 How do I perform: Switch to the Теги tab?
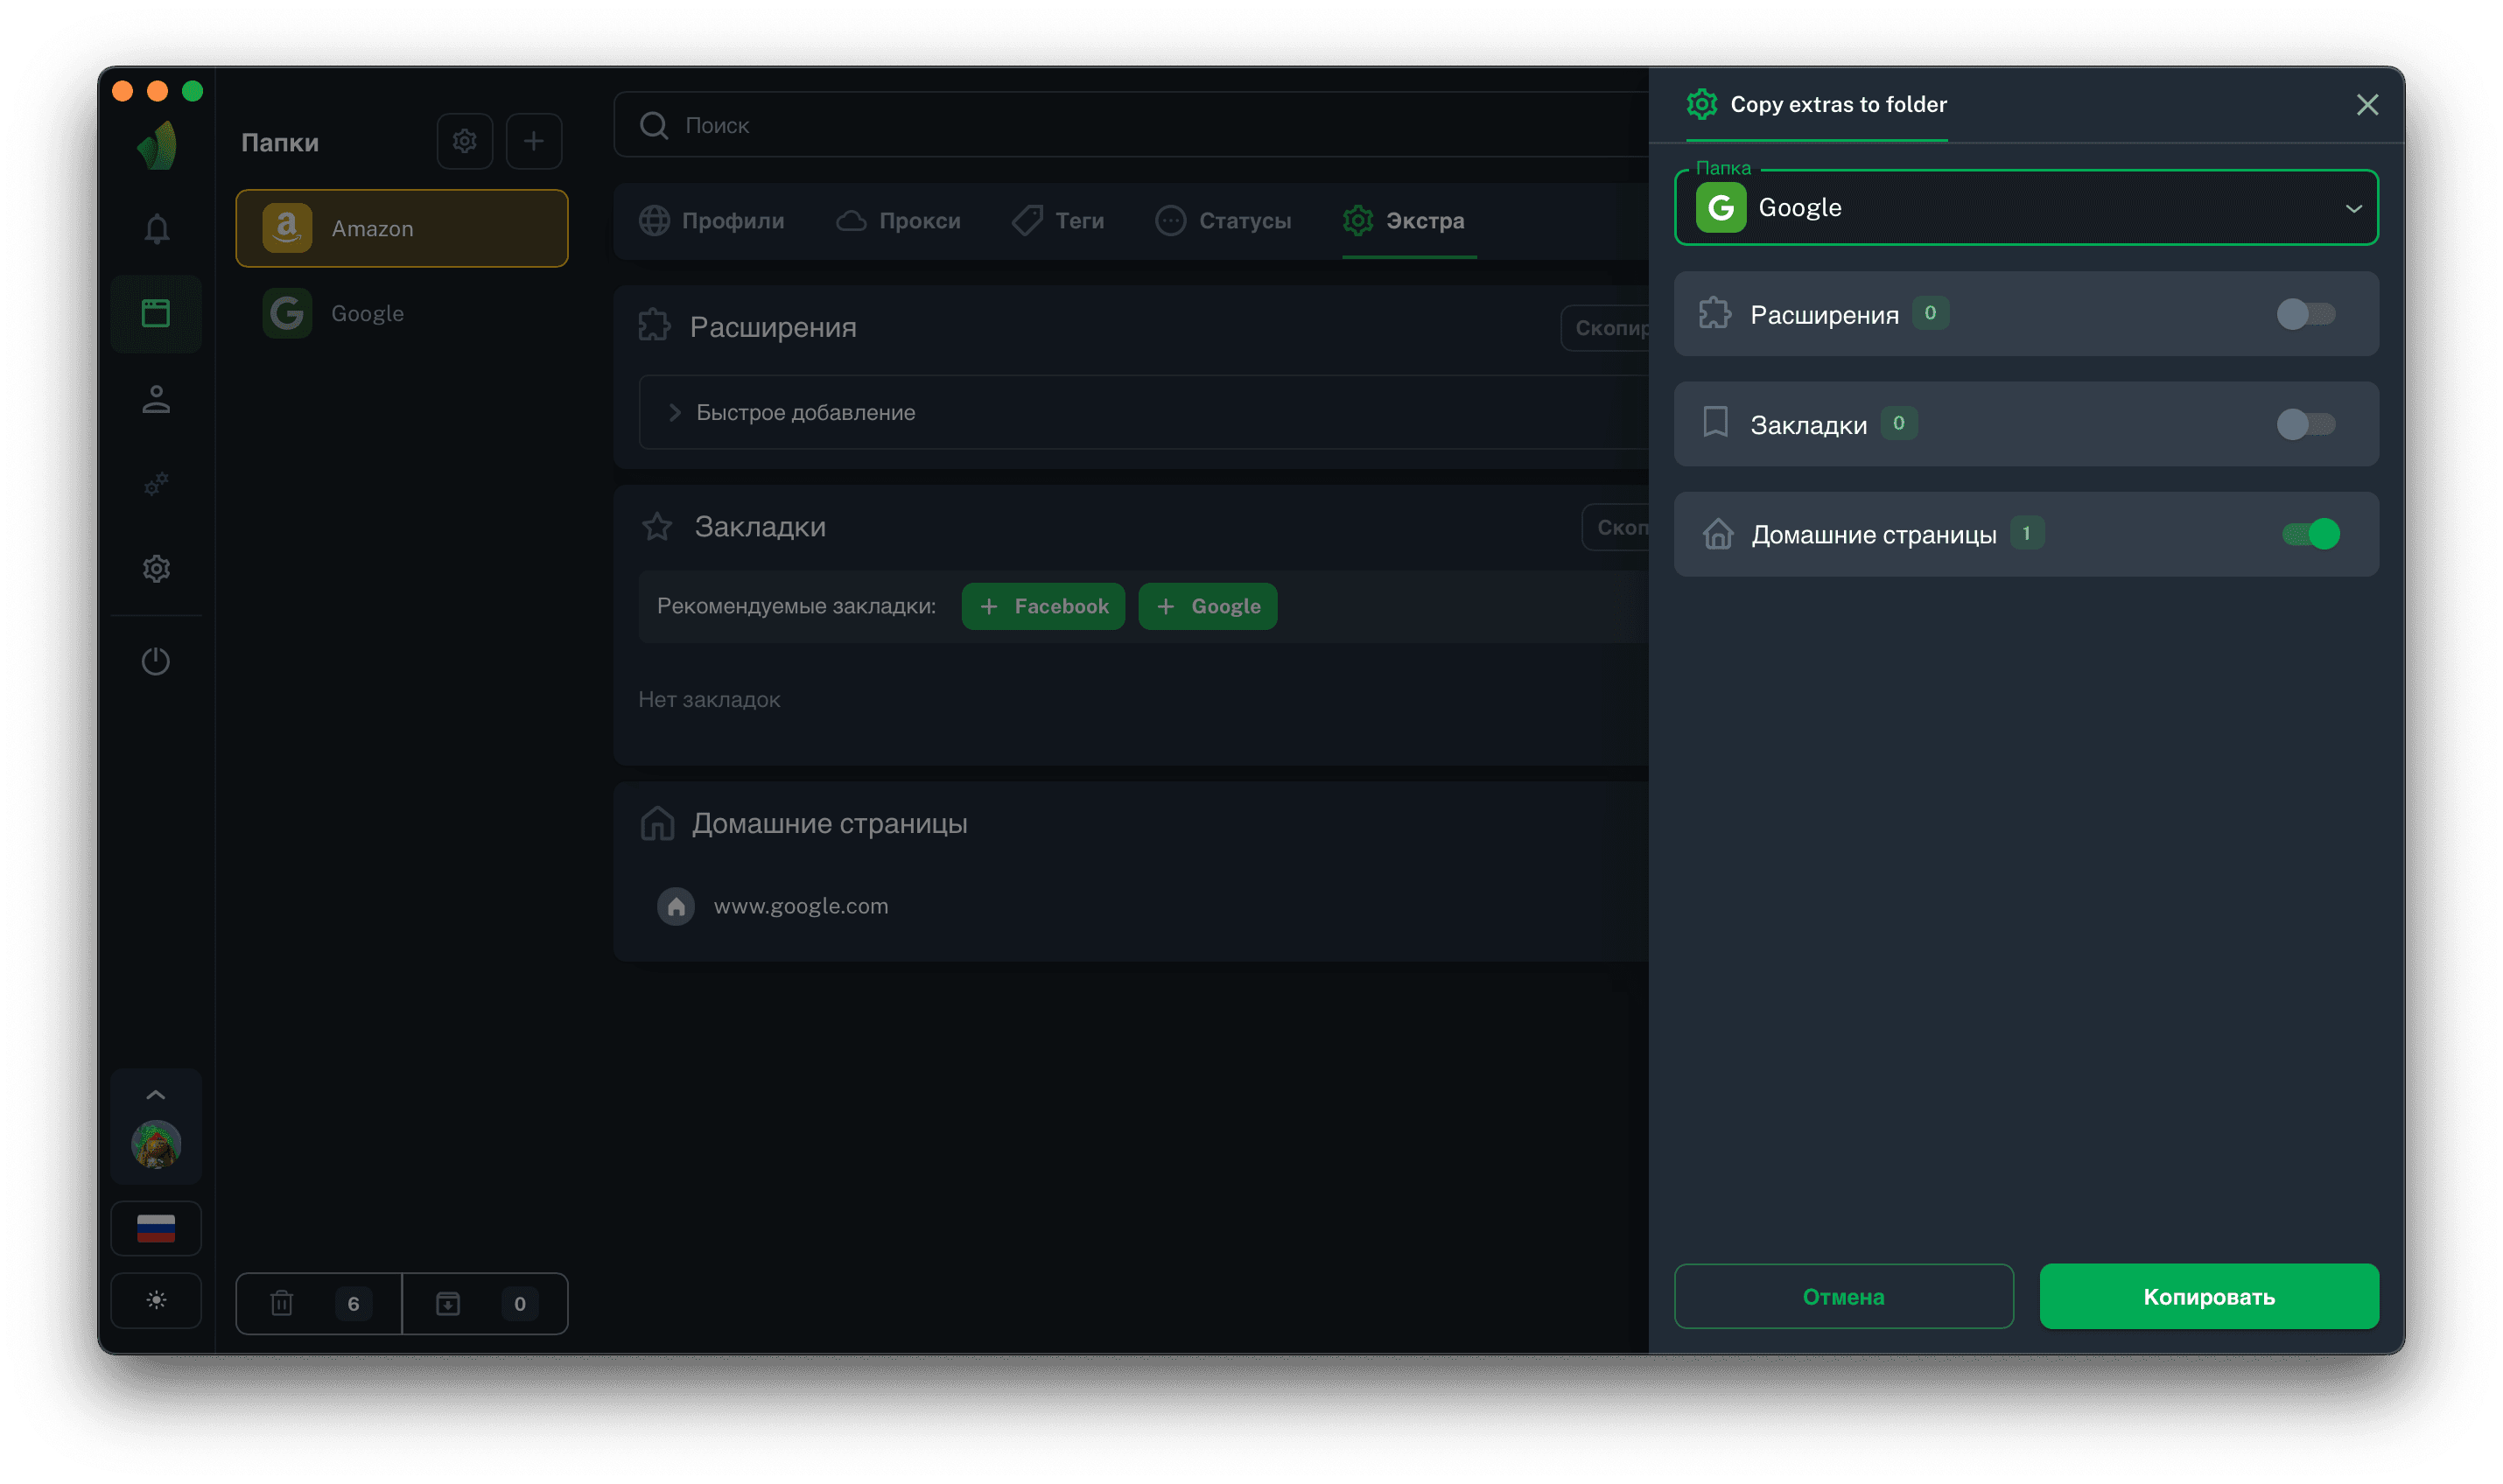[x=1058, y=221]
